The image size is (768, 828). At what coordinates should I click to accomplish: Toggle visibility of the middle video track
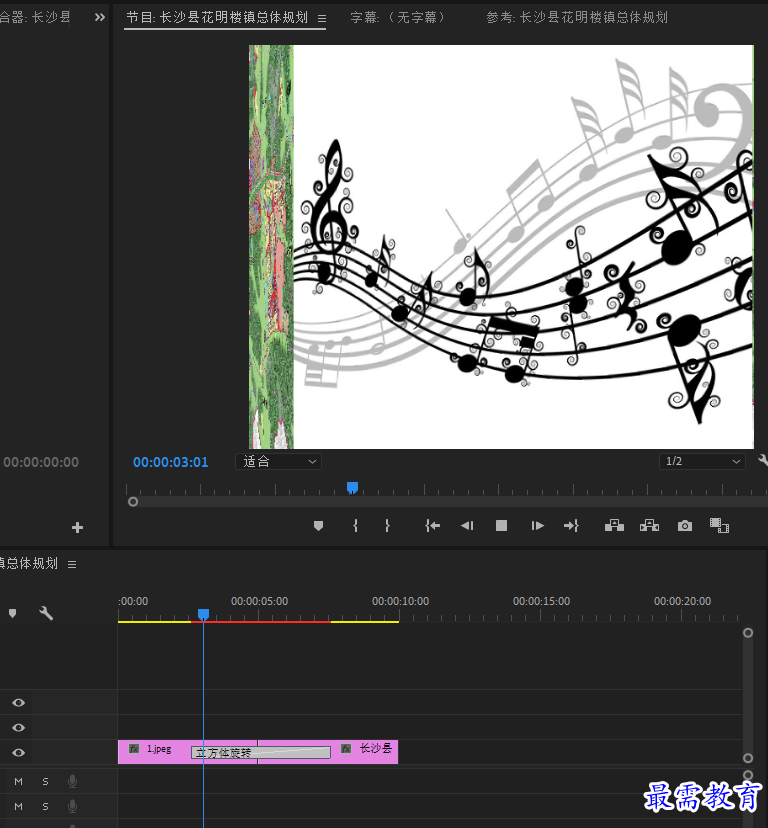(18, 728)
